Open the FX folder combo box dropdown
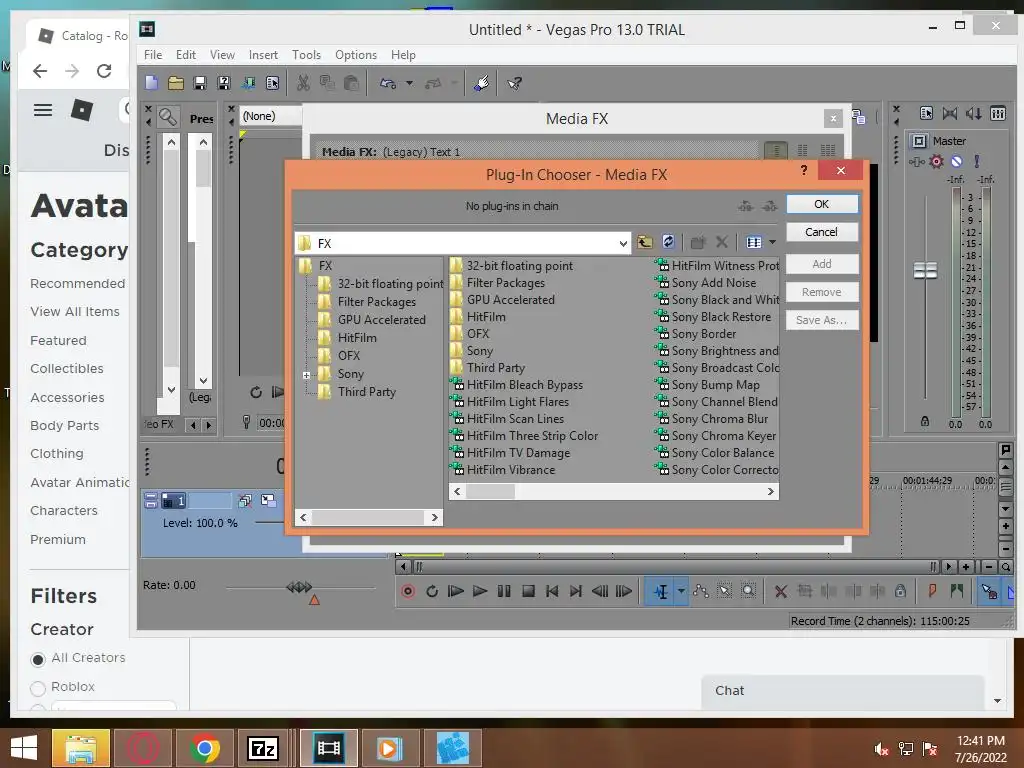Viewport: 1024px width, 768px height. (x=623, y=244)
